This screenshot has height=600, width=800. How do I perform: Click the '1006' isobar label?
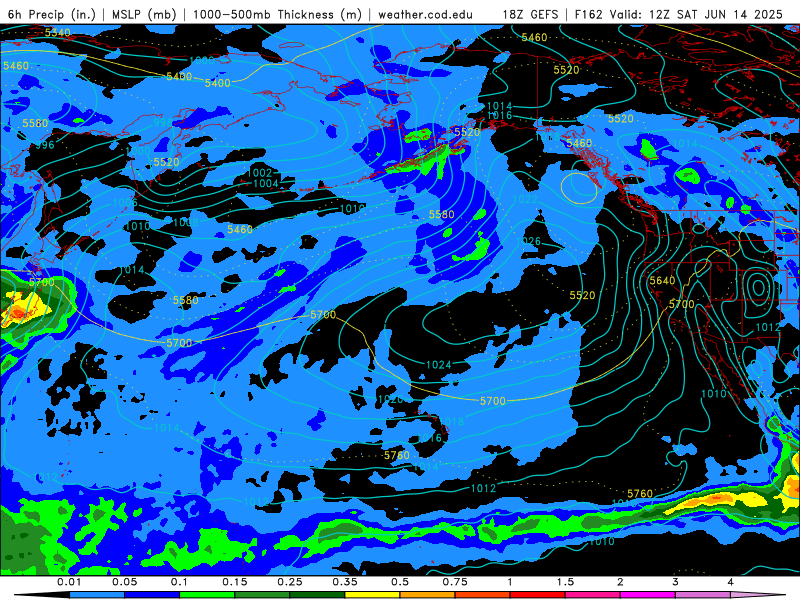(125, 202)
